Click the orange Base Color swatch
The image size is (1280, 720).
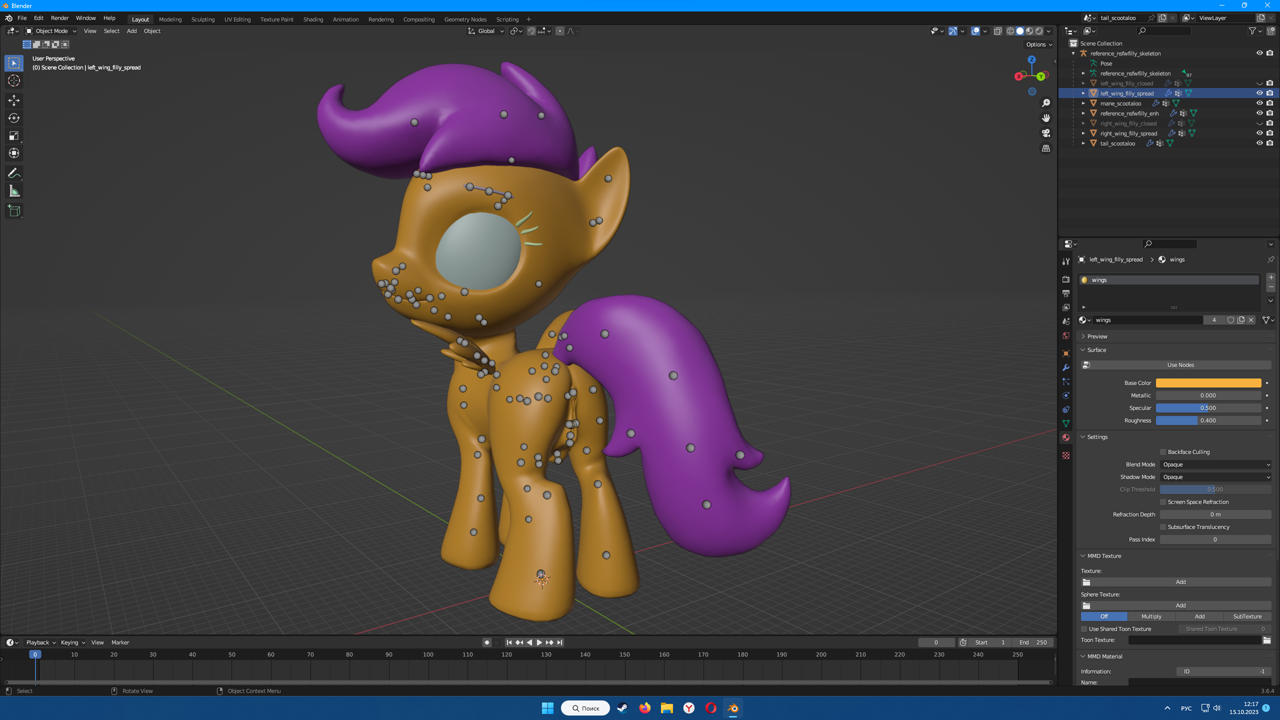coord(1208,383)
